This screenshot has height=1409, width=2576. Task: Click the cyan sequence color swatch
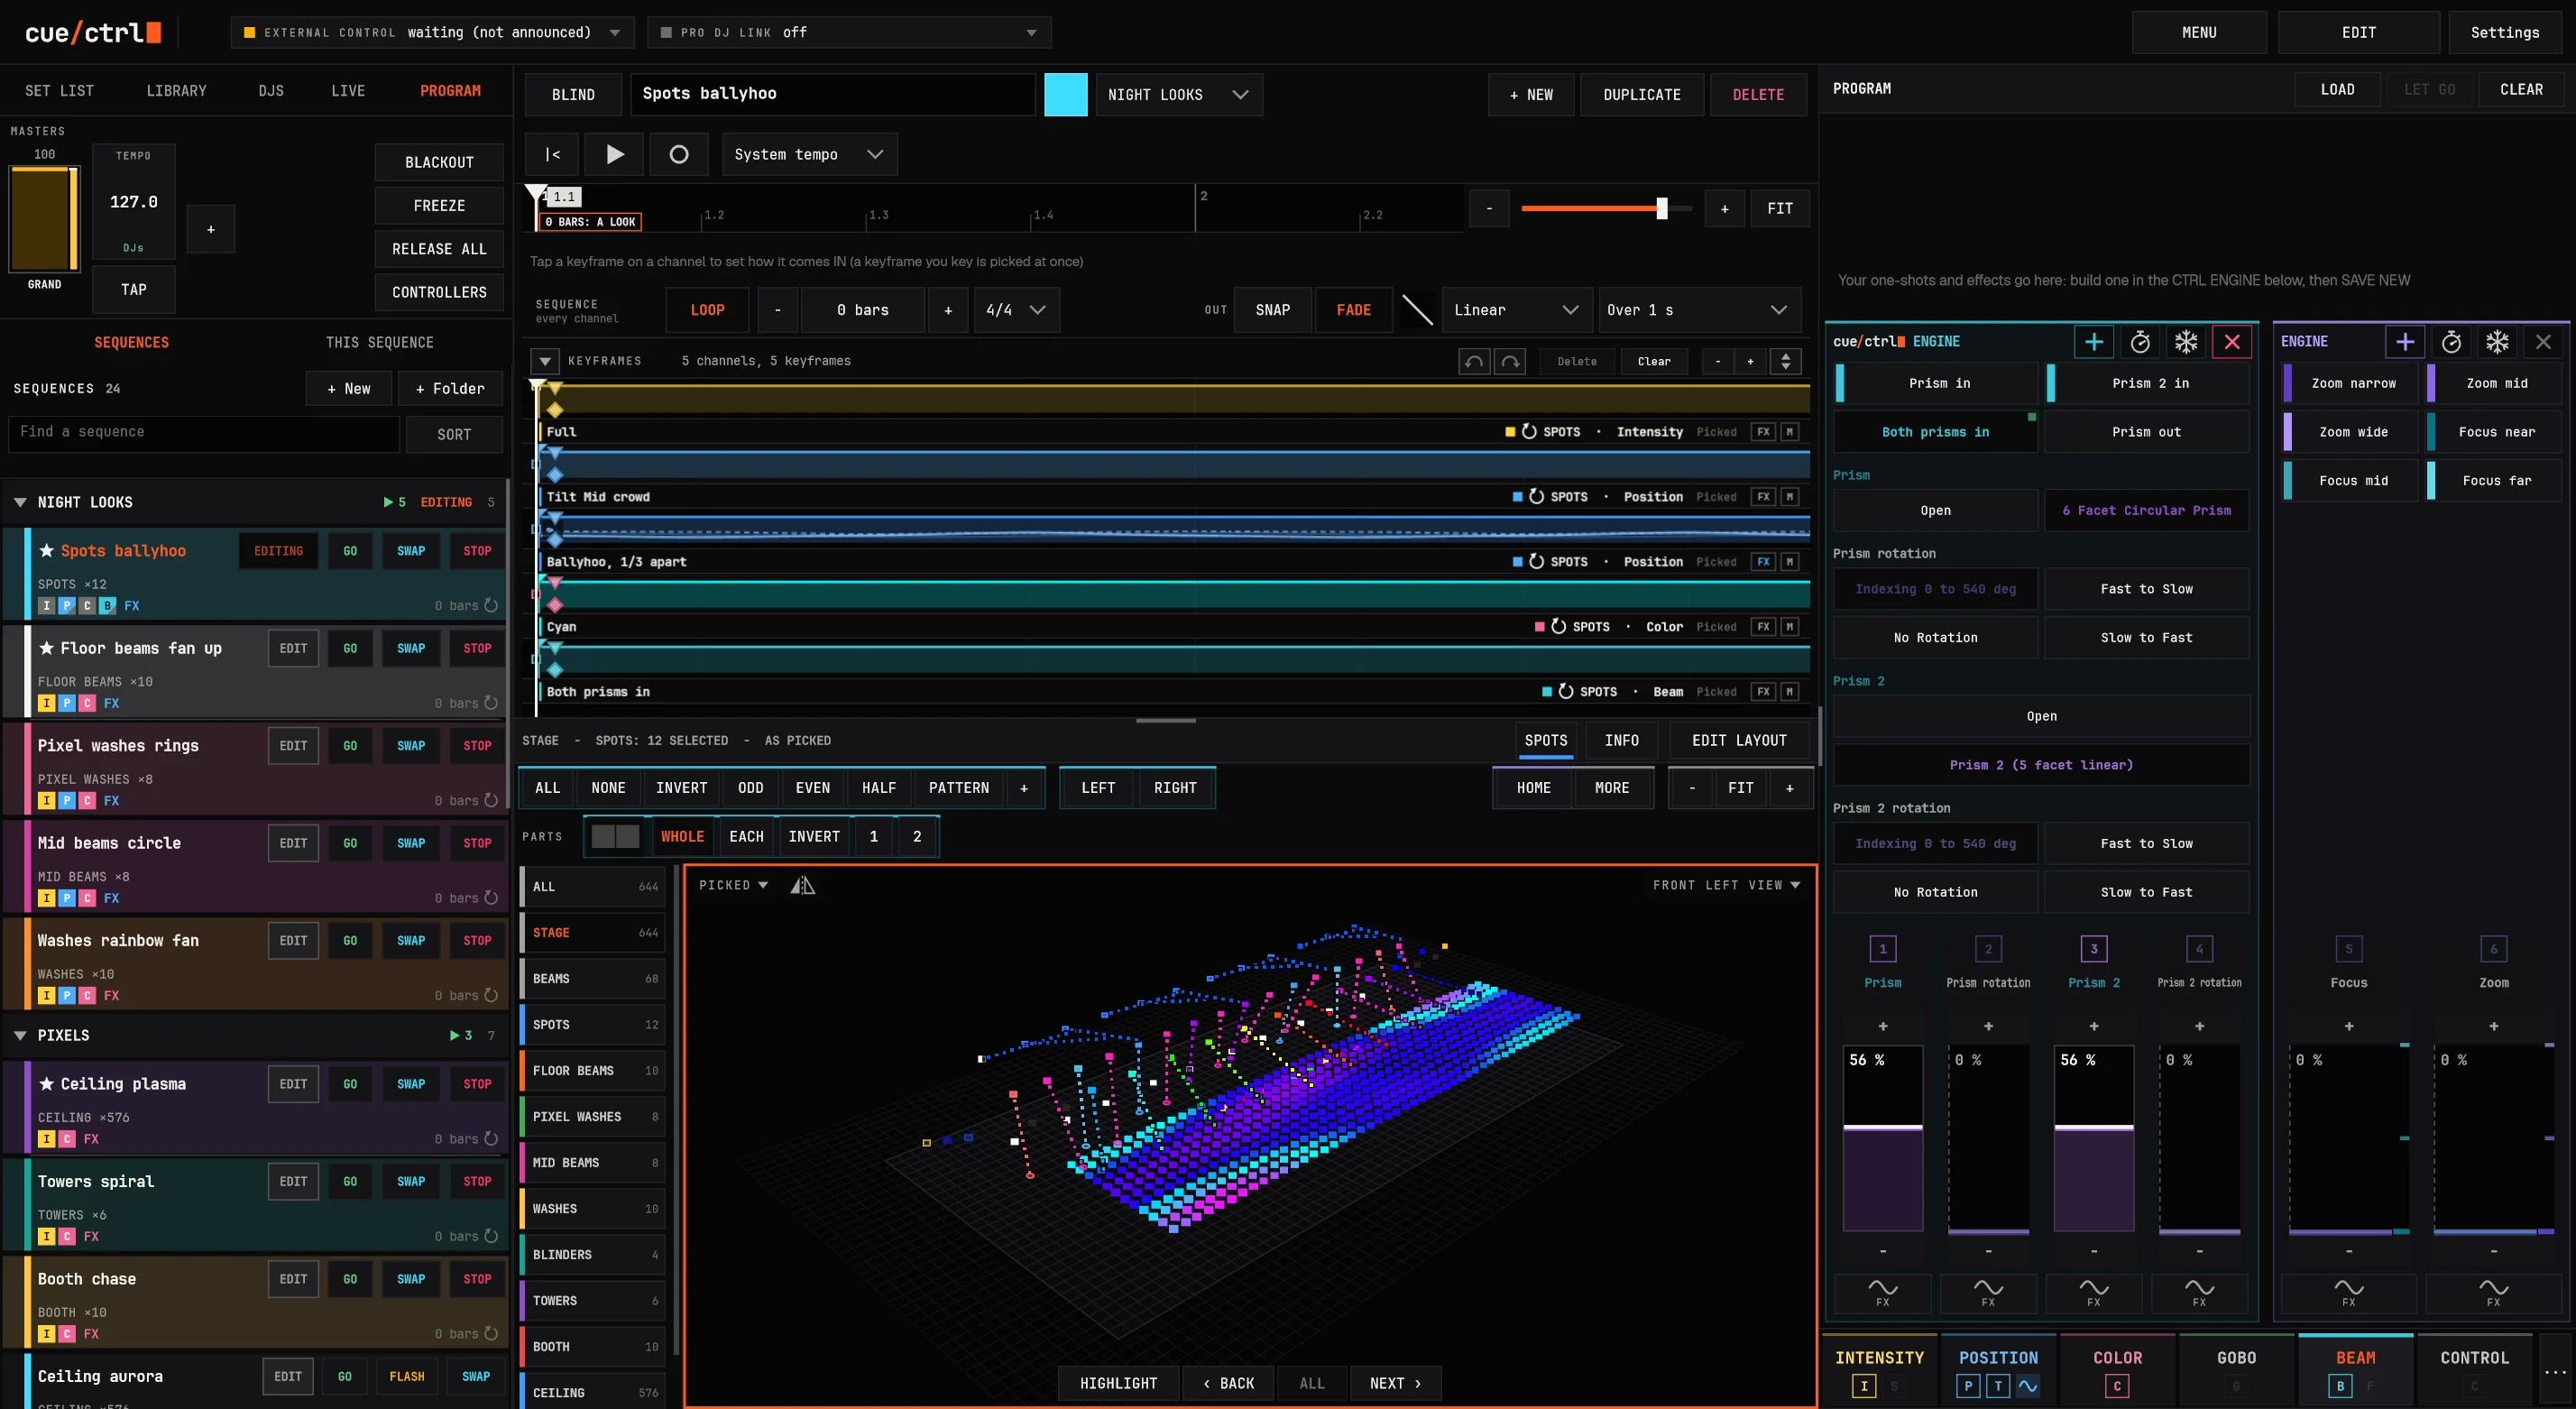(x=1065, y=94)
